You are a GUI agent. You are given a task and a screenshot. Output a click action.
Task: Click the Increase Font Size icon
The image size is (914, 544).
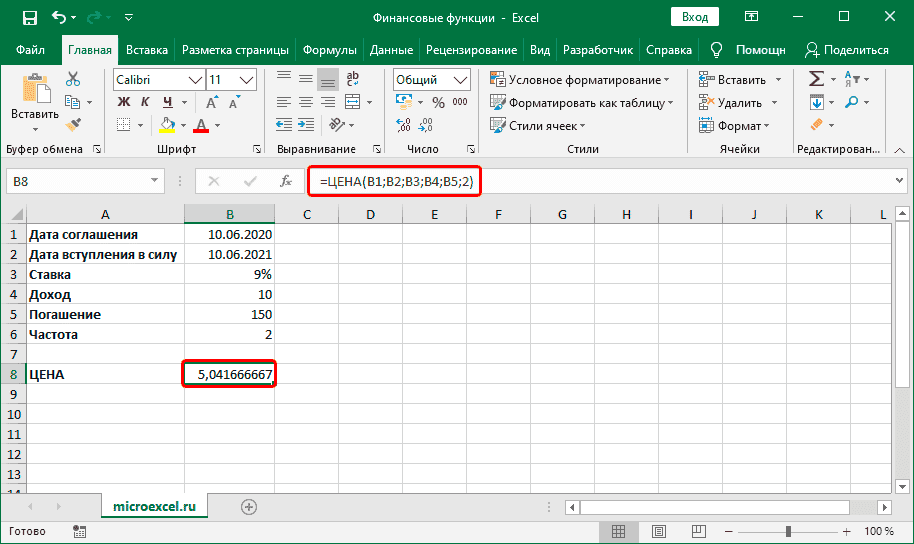tap(247, 79)
